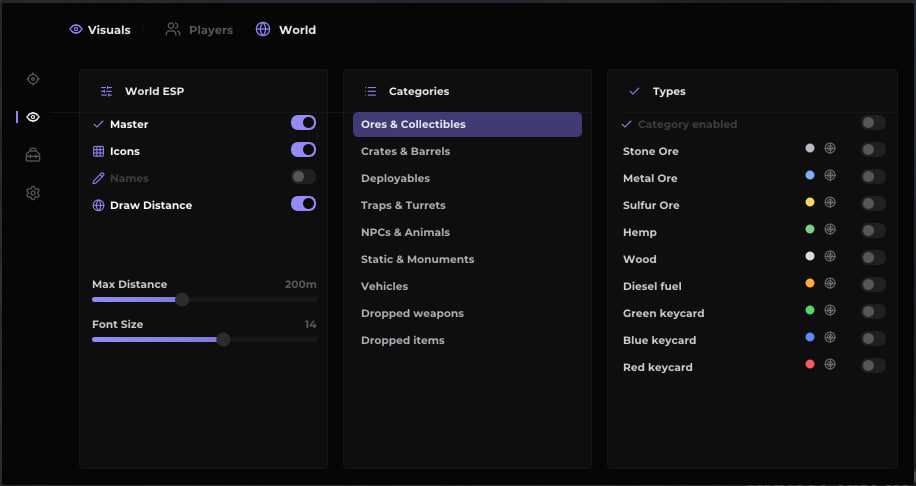Image resolution: width=916 pixels, height=486 pixels.
Task: Click the crosshair icon for Diesel fuel
Action: [830, 283]
